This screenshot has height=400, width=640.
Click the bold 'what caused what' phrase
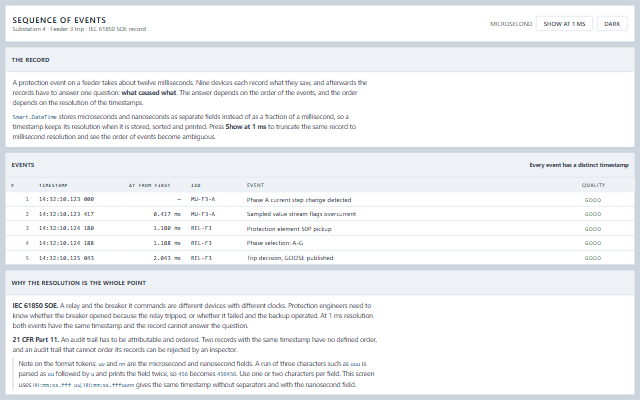pos(149,93)
